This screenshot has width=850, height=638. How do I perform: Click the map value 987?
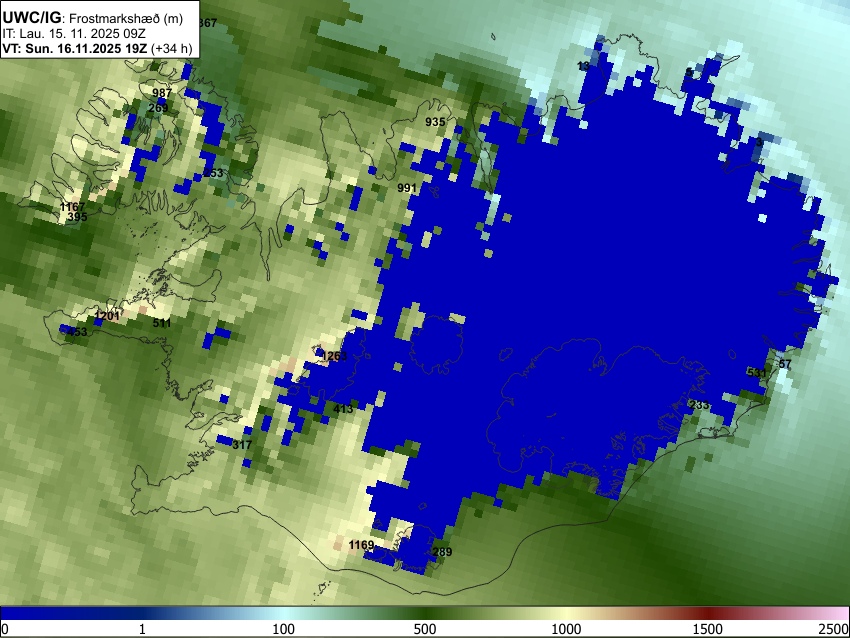point(162,93)
